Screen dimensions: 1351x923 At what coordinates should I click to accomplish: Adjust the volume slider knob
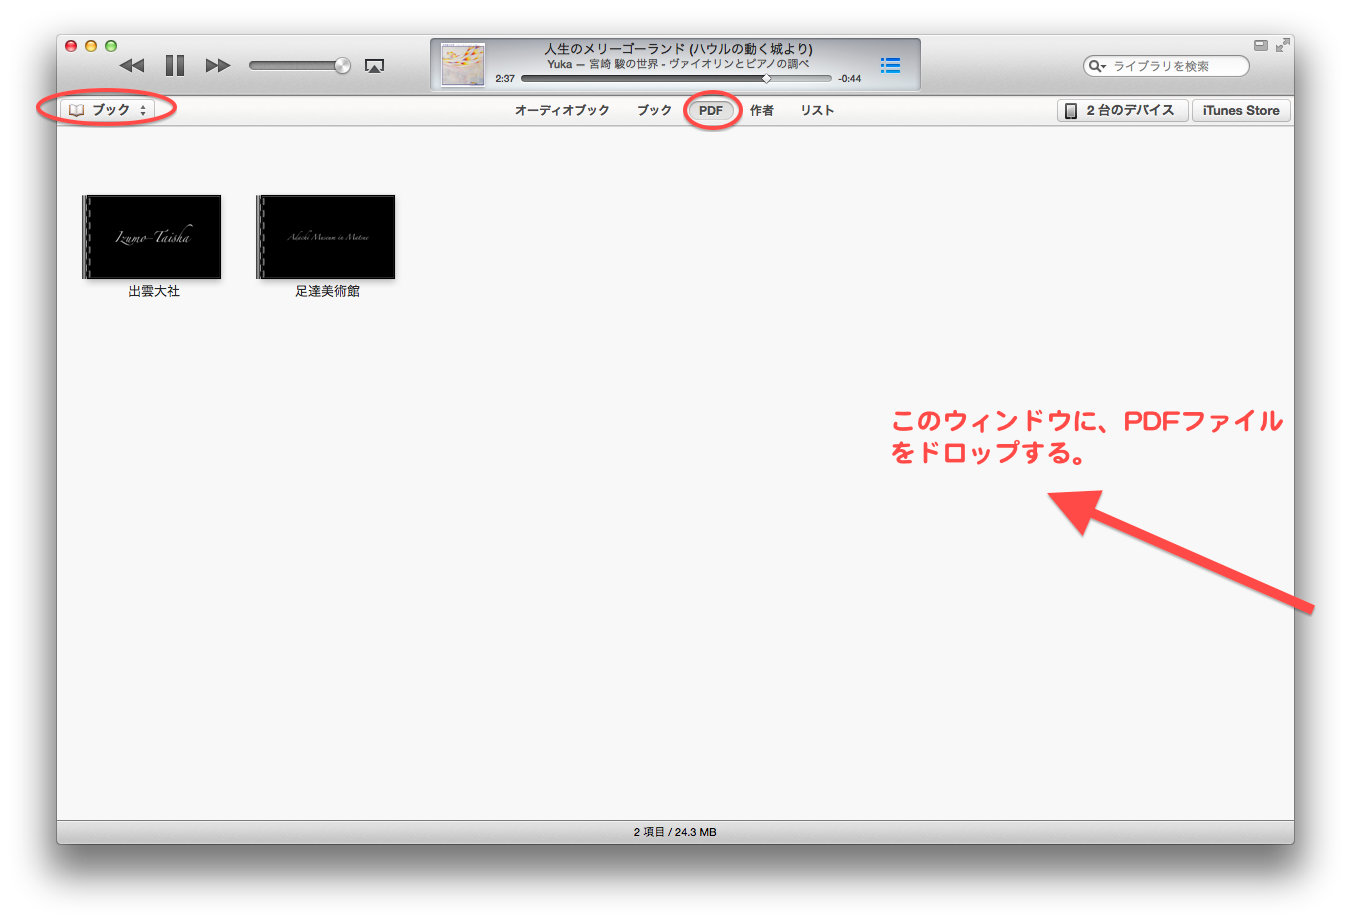(x=342, y=66)
